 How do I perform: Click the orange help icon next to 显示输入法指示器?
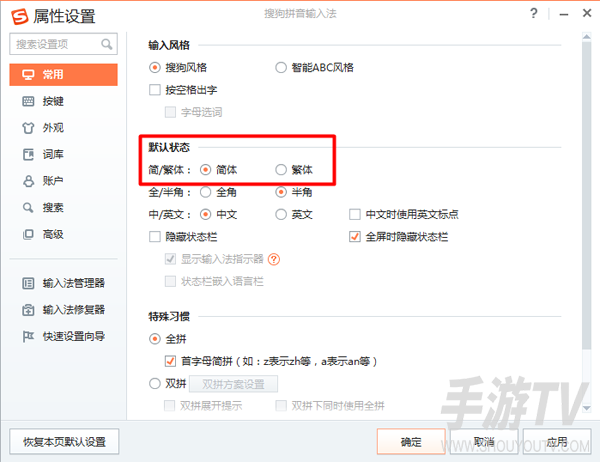click(274, 260)
